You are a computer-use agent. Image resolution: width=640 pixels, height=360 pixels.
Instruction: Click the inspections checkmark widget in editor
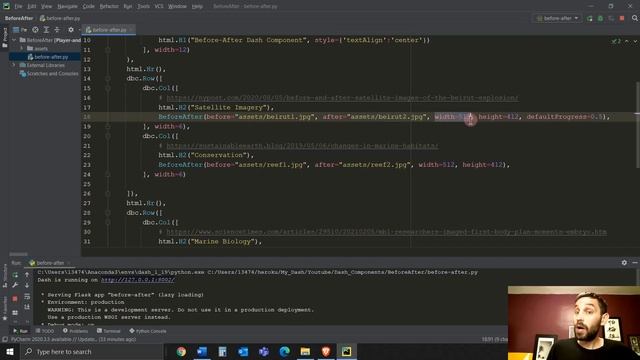[616, 41]
